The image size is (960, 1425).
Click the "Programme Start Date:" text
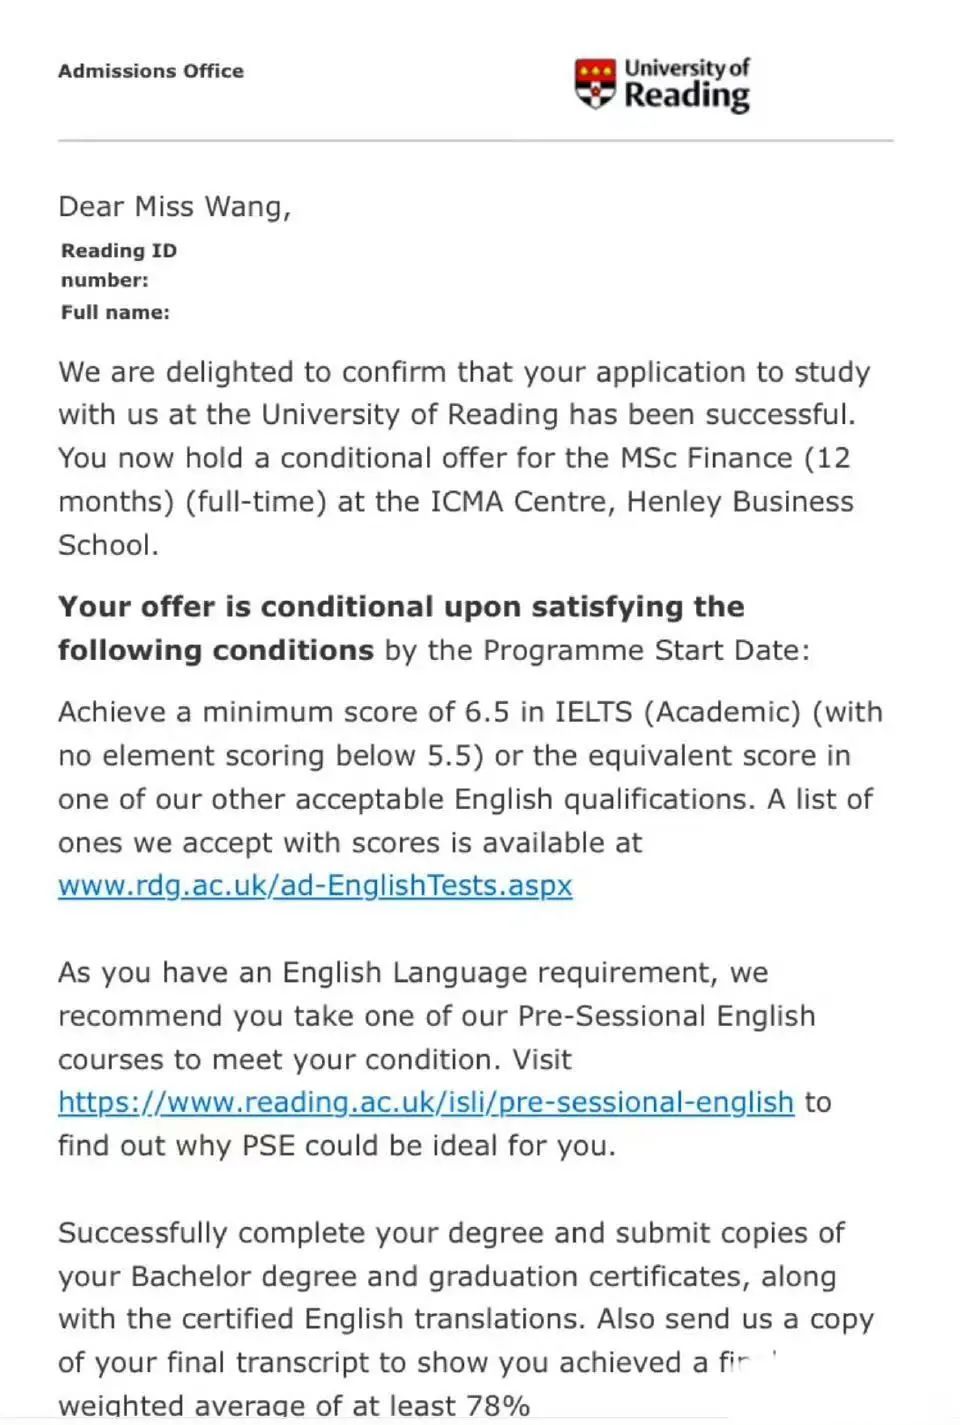tap(646, 651)
